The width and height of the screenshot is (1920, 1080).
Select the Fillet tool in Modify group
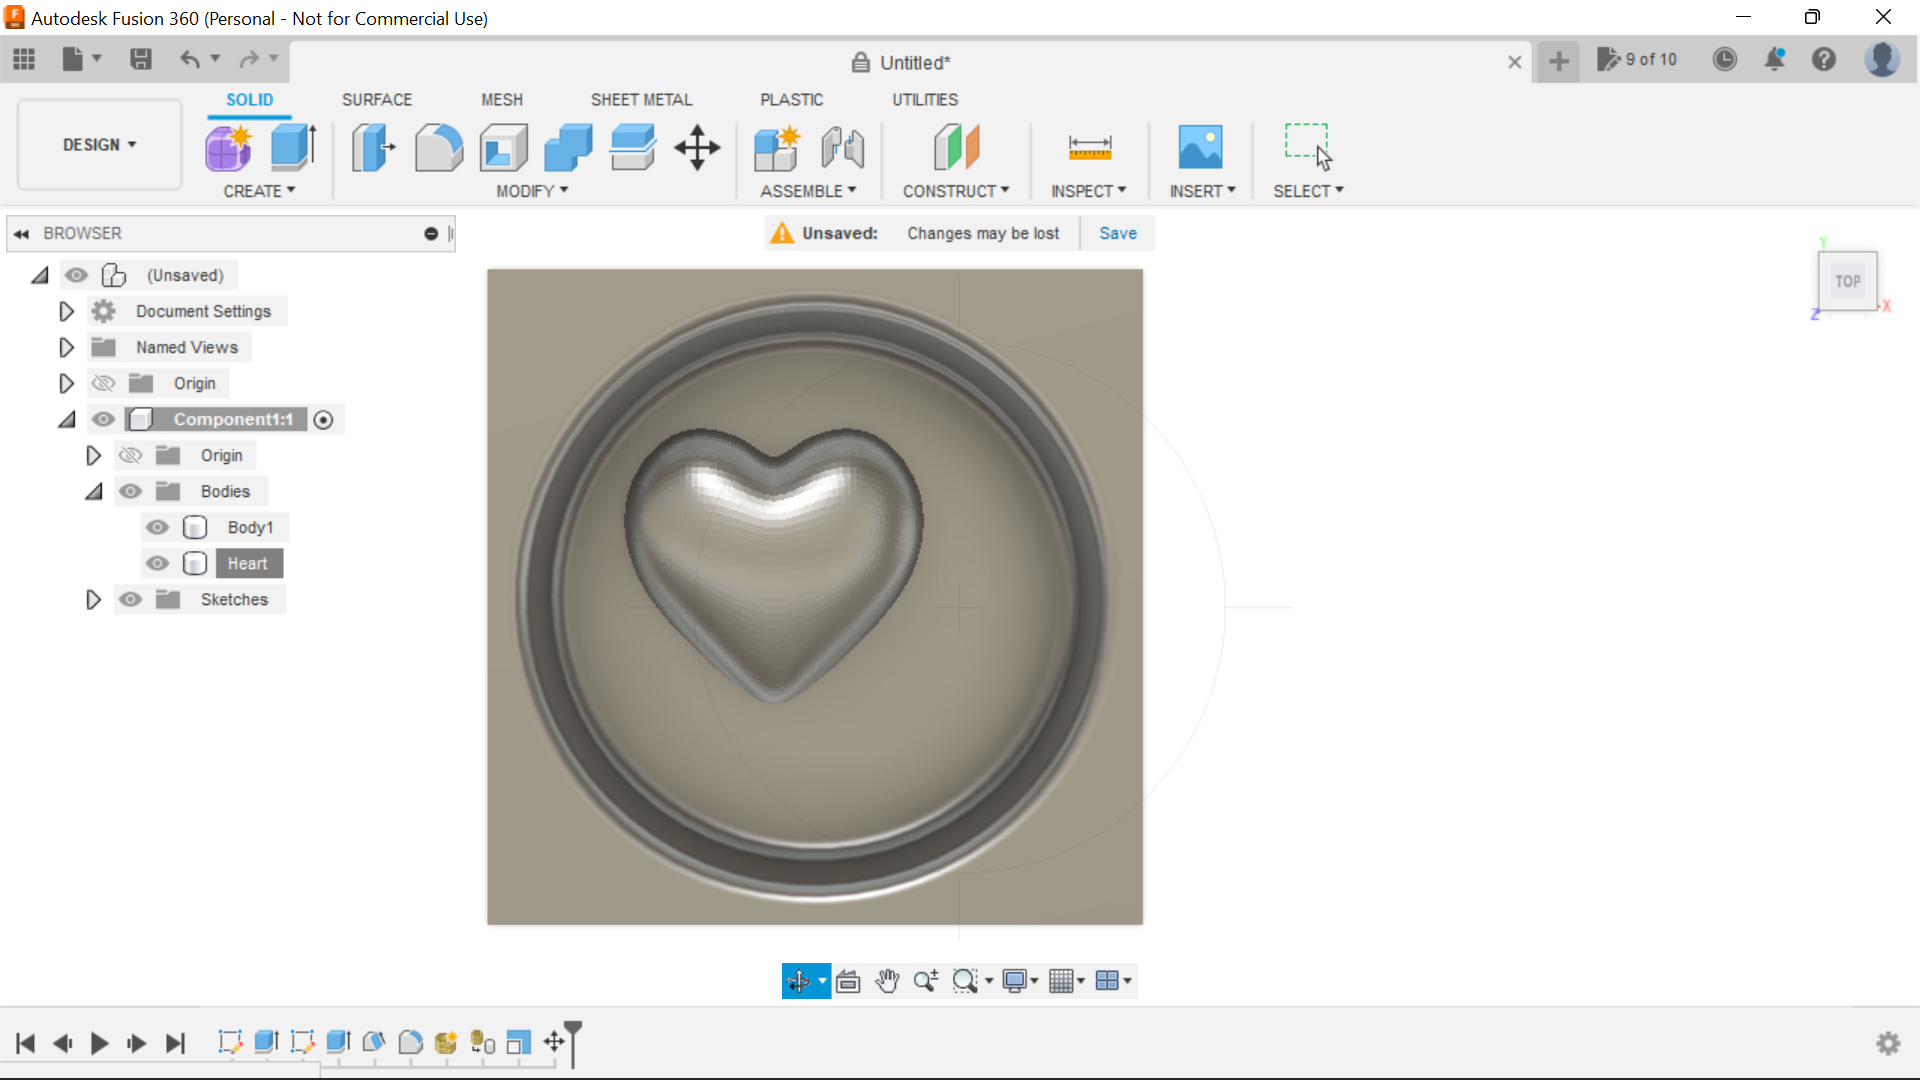pyautogui.click(x=438, y=147)
